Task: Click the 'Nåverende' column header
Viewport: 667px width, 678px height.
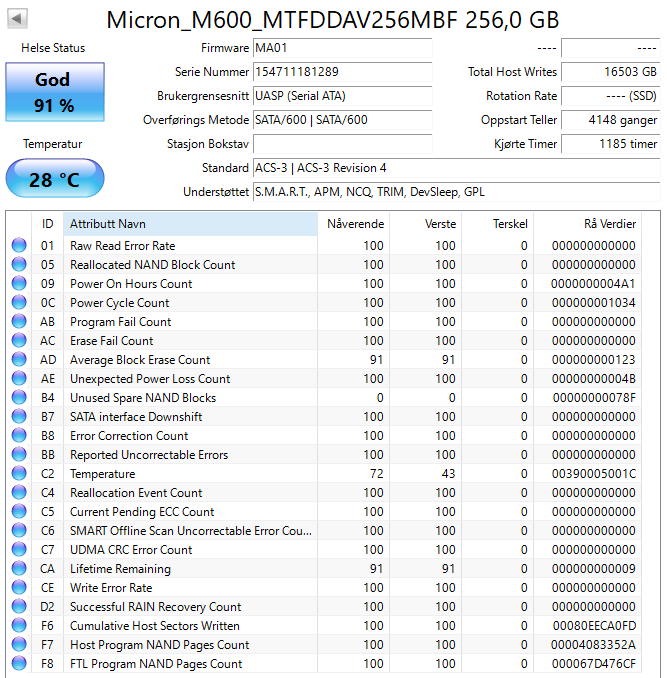Action: (x=354, y=223)
